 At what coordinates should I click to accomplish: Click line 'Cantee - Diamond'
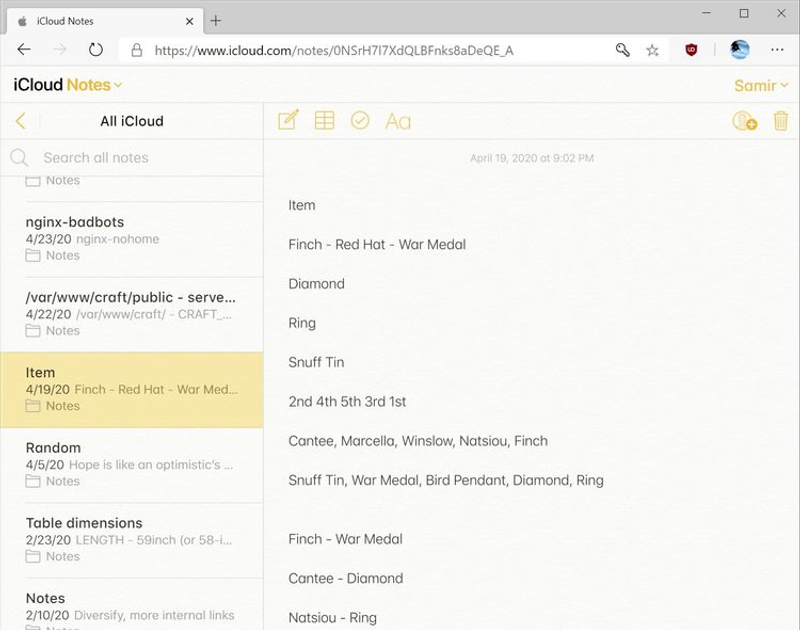tap(345, 578)
